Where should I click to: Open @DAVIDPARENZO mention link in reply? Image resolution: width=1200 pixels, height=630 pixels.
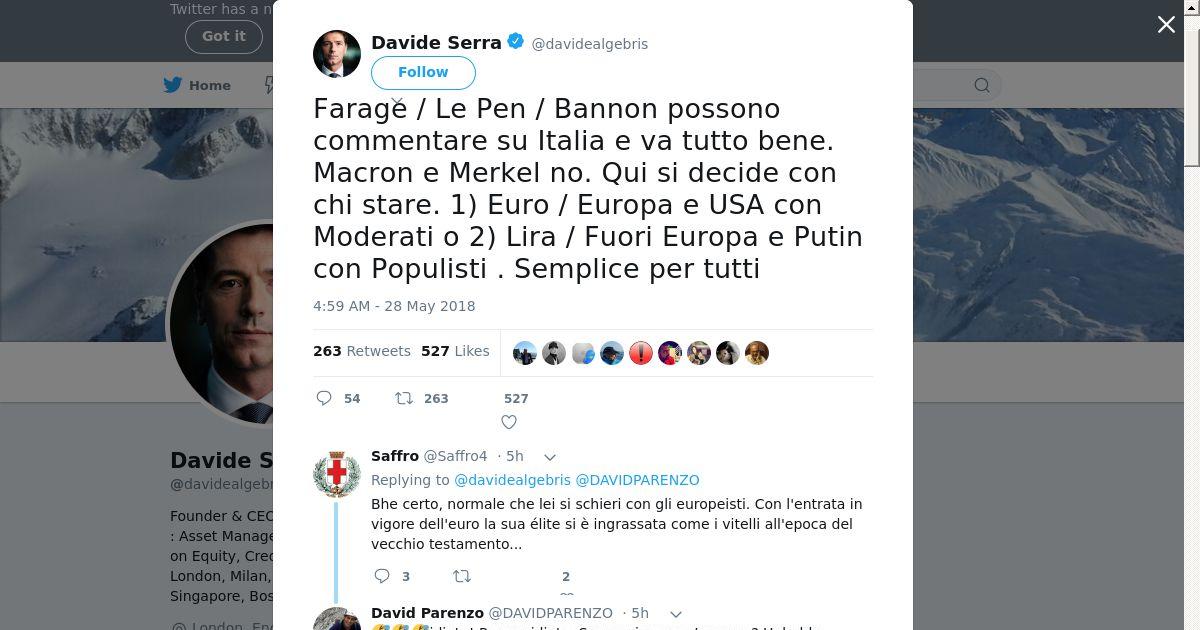[x=638, y=480]
